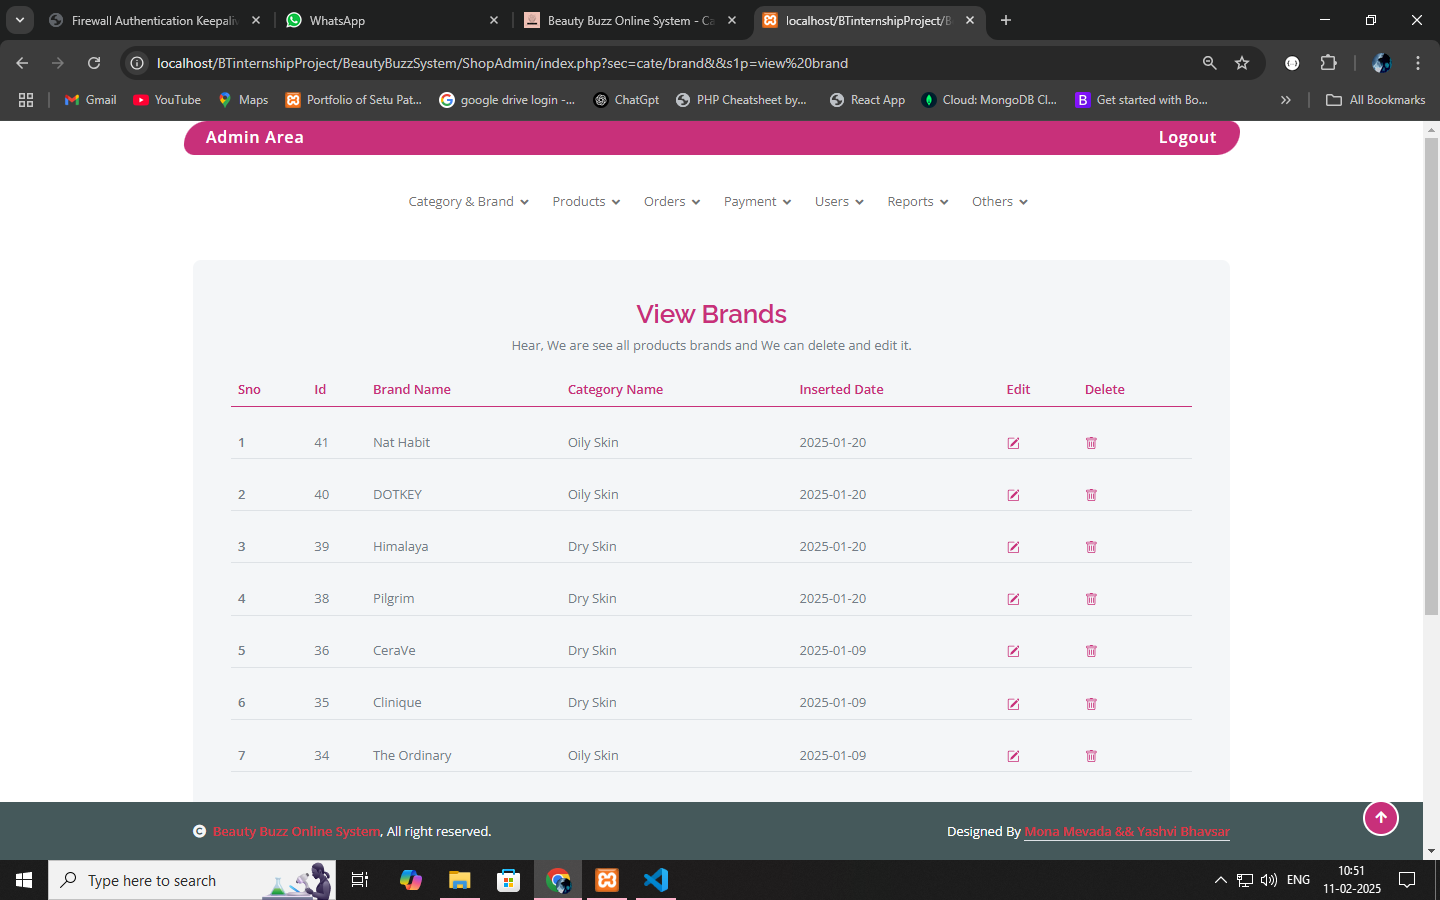Image resolution: width=1440 pixels, height=900 pixels.
Task: Edit the Pilgrim brand
Action: click(1013, 599)
